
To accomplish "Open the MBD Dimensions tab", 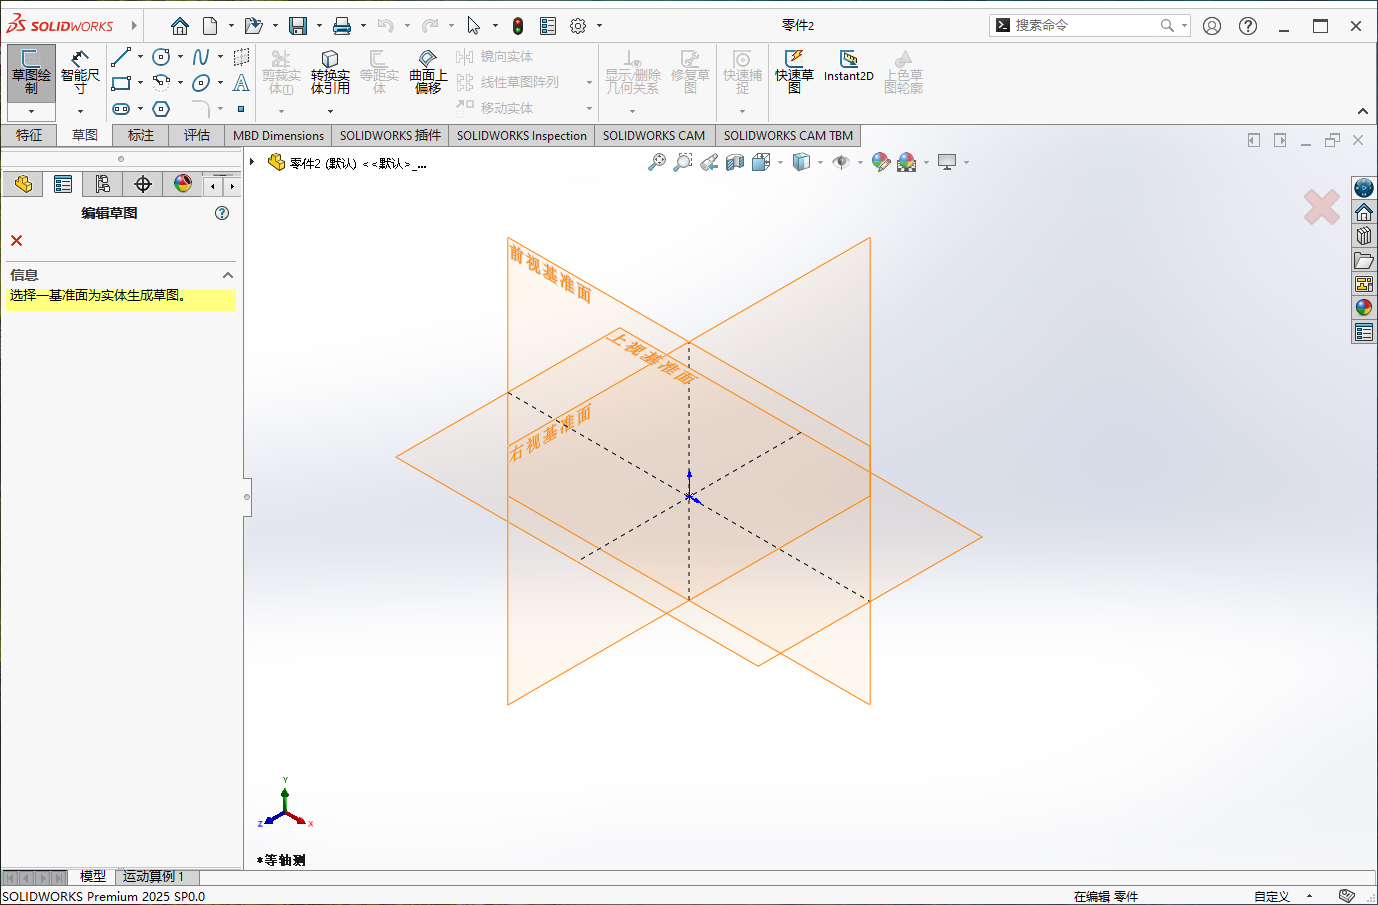I will (x=278, y=135).
